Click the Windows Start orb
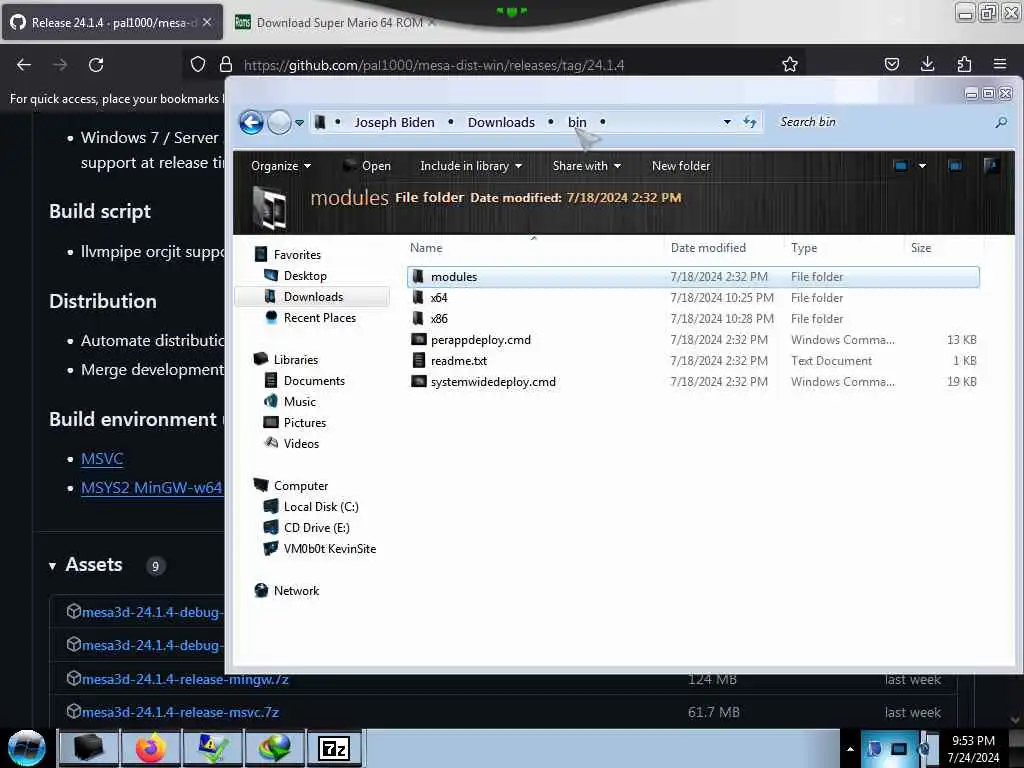 [x=26, y=748]
